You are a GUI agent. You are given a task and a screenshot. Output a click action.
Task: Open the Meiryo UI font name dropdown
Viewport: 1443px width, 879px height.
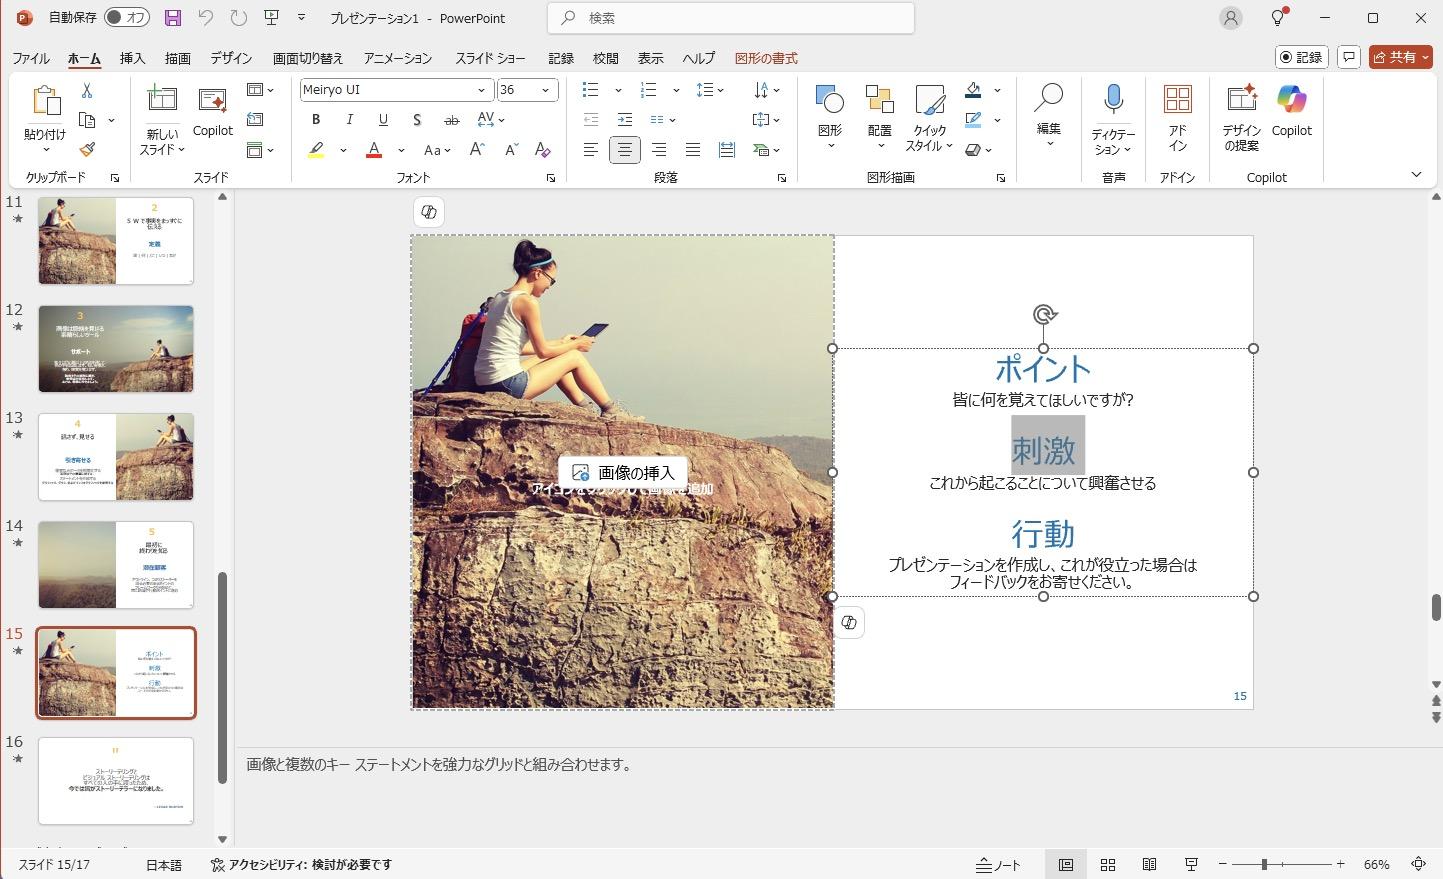tap(482, 90)
